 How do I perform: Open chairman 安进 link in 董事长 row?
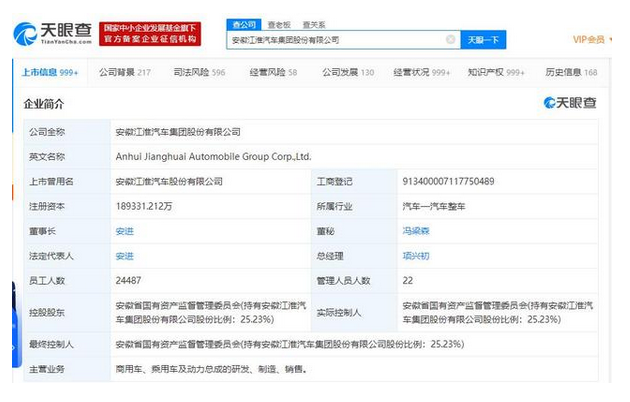125,231
